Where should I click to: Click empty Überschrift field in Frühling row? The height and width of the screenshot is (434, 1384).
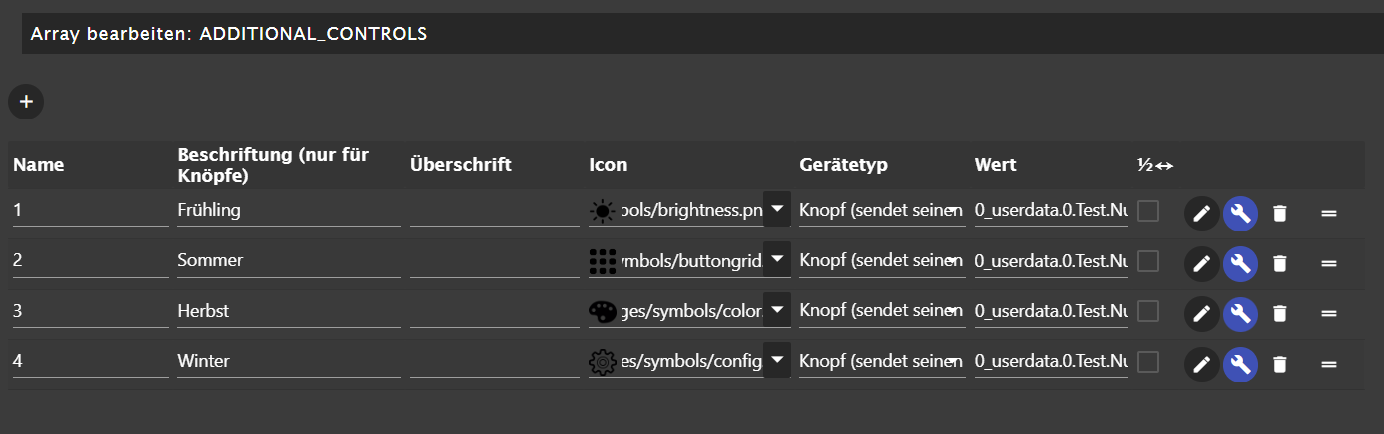tap(494, 210)
